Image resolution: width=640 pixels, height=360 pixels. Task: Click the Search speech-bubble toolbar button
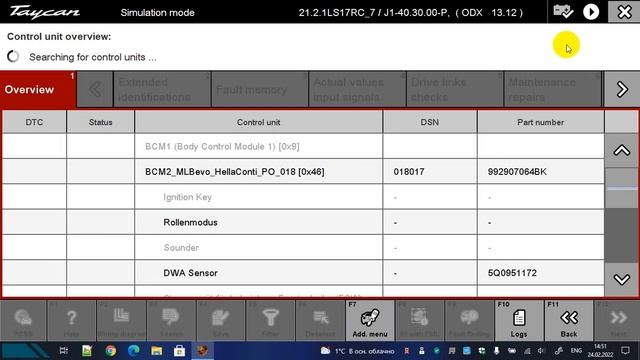pyautogui.click(x=171, y=320)
